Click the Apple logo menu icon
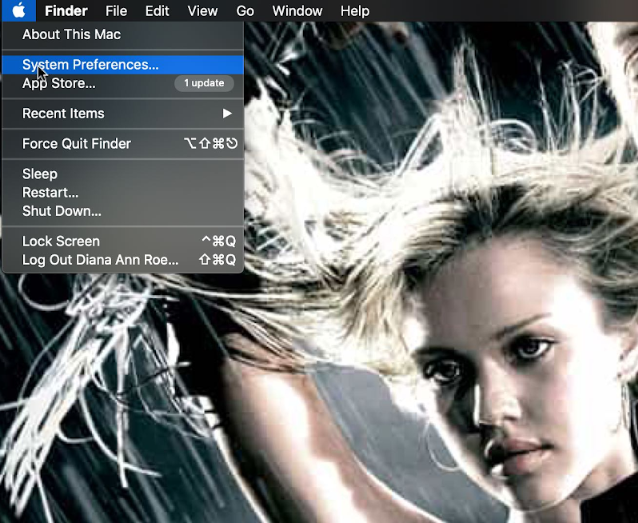 pyautogui.click(x=19, y=11)
